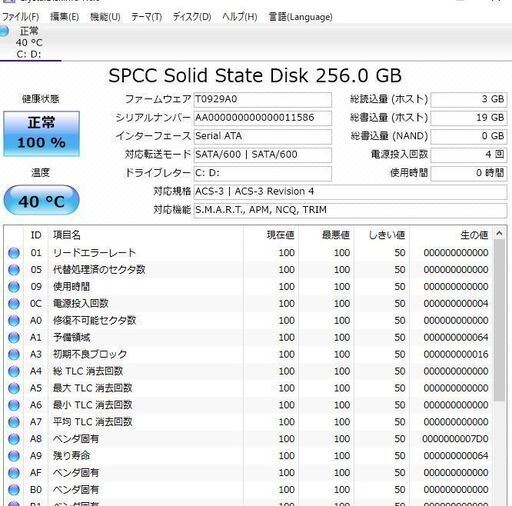The height and width of the screenshot is (506, 512).
Task: Click the status circle for A1 予備領域
Action: pyautogui.click(x=14, y=338)
